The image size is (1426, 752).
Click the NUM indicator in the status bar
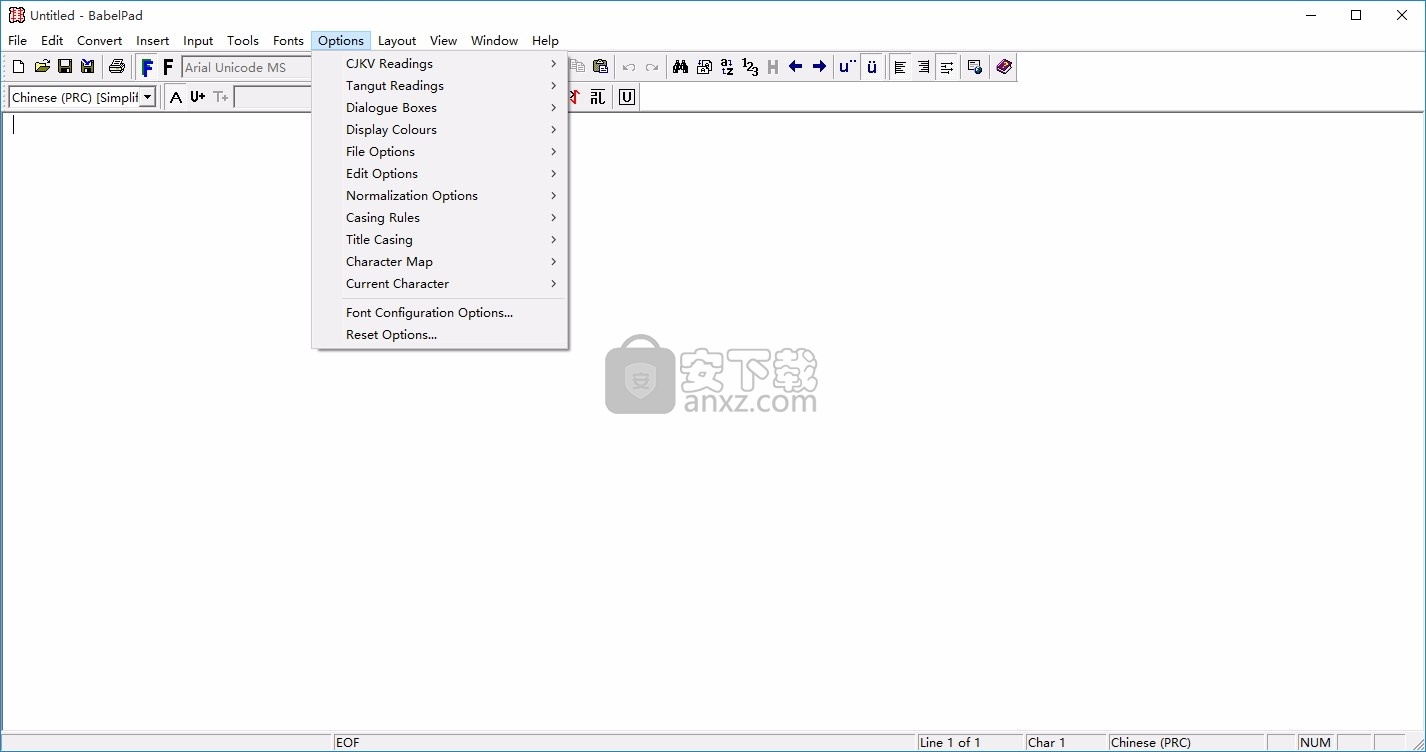click(x=1316, y=742)
